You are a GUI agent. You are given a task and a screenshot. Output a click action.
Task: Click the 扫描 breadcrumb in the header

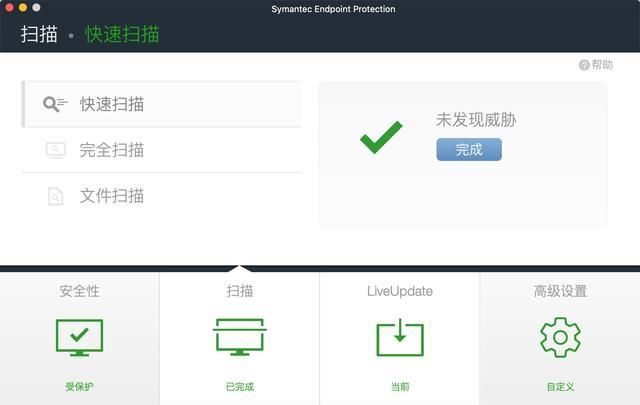click(39, 34)
